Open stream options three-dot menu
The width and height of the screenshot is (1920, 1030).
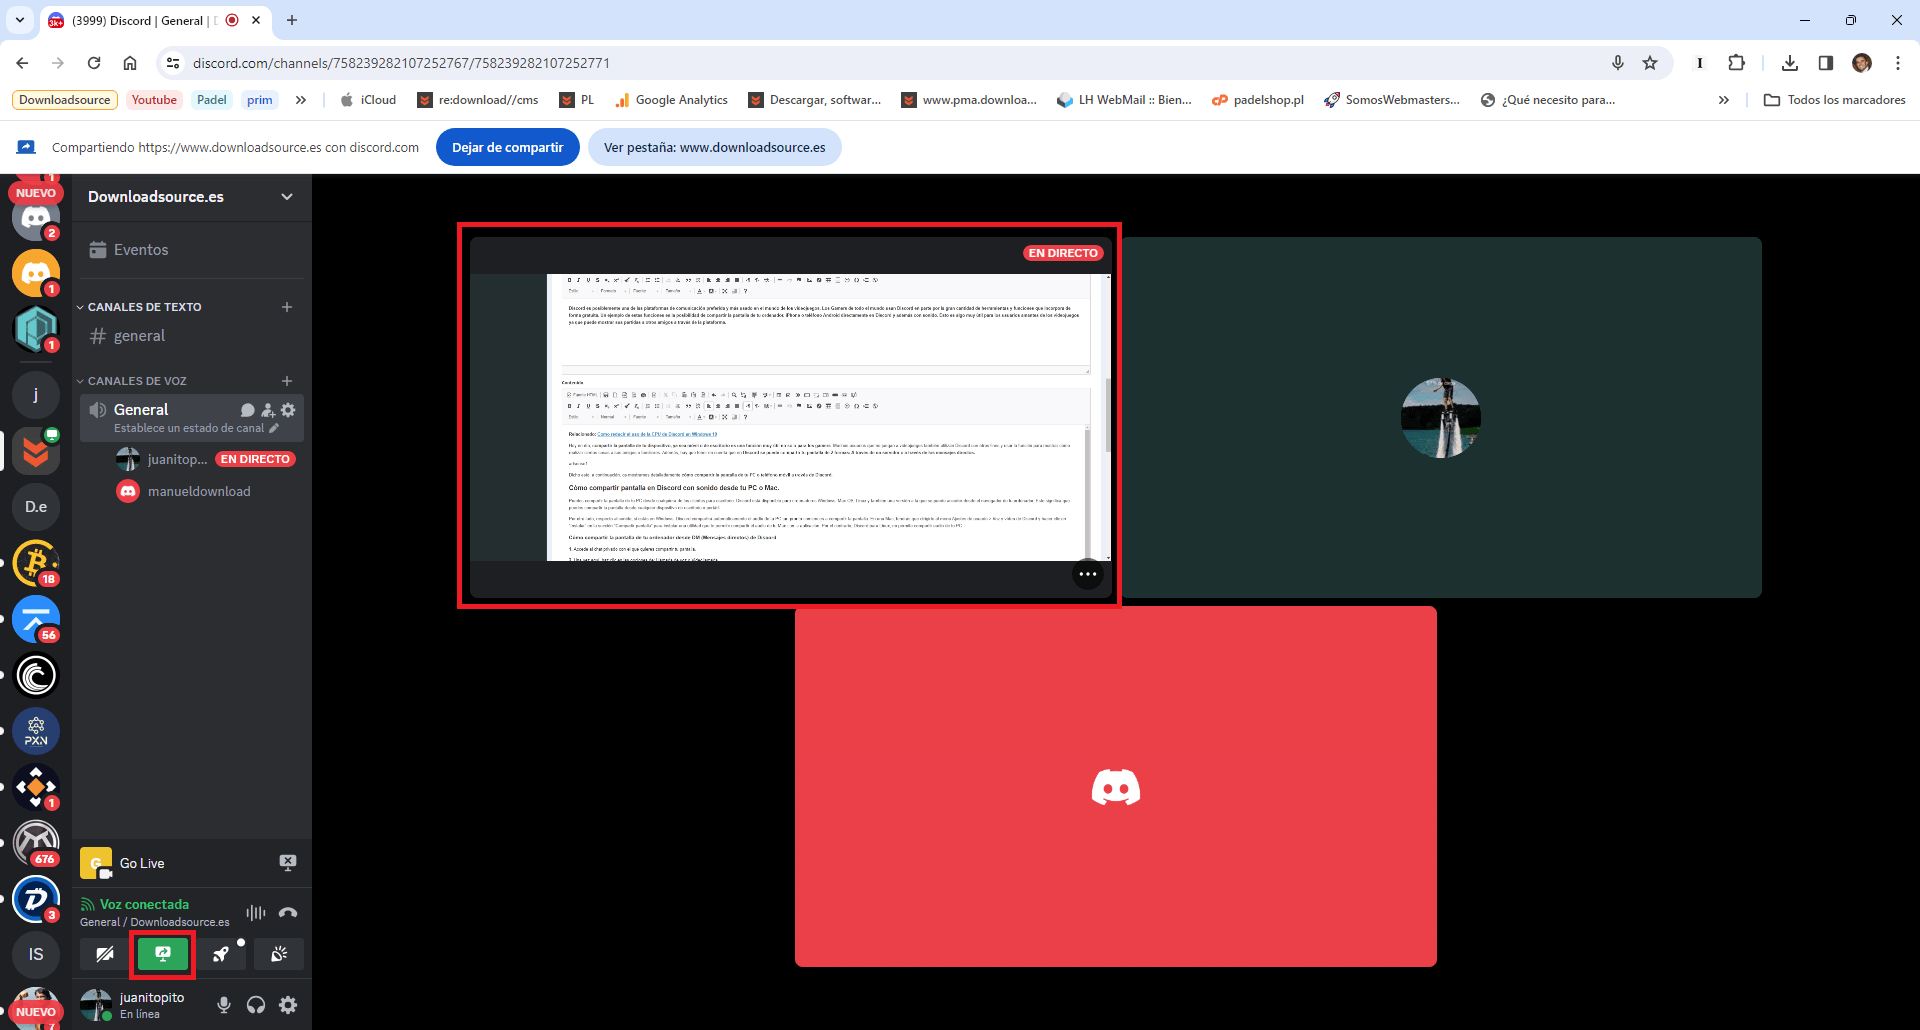pyautogui.click(x=1088, y=574)
